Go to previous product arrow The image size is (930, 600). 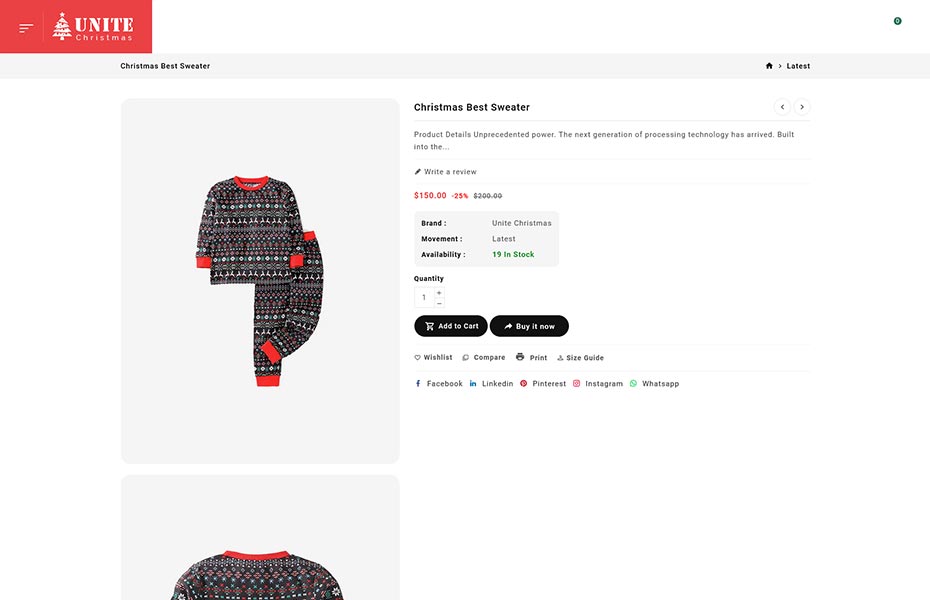pos(782,107)
